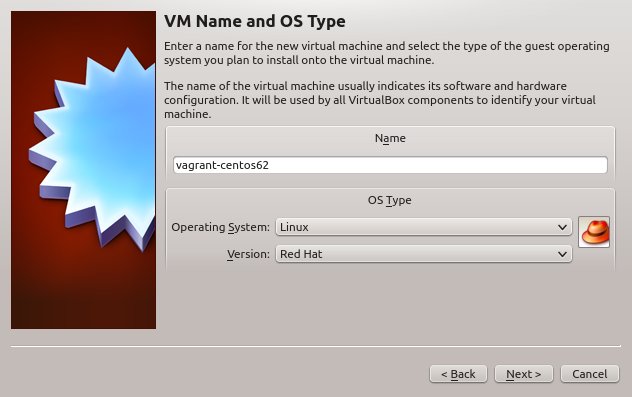
Task: Click the Name field containing vagrant-centos62
Action: (390, 165)
